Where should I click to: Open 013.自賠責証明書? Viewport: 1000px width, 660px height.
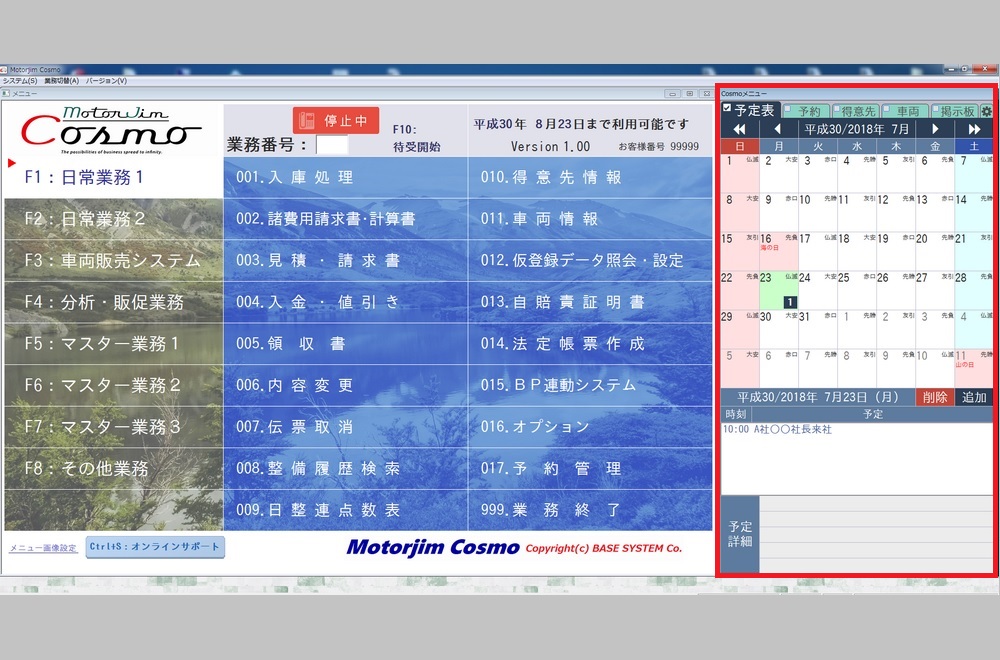[591, 302]
